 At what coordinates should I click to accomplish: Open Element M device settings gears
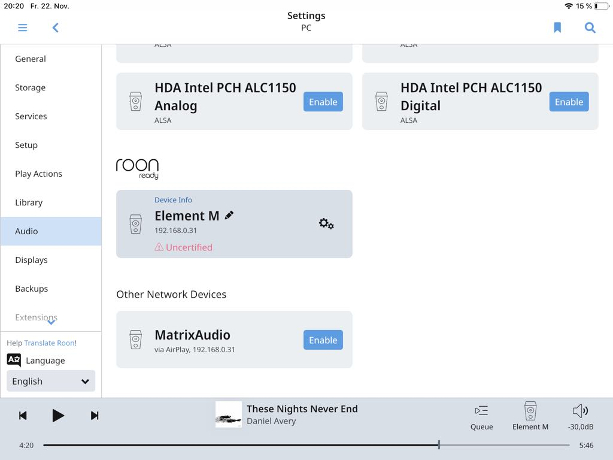326,224
